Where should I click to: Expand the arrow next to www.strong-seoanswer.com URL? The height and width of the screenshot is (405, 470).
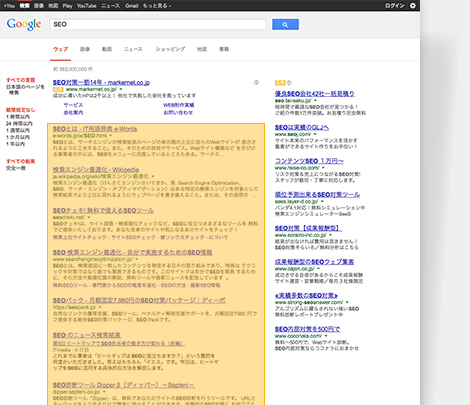(347, 302)
